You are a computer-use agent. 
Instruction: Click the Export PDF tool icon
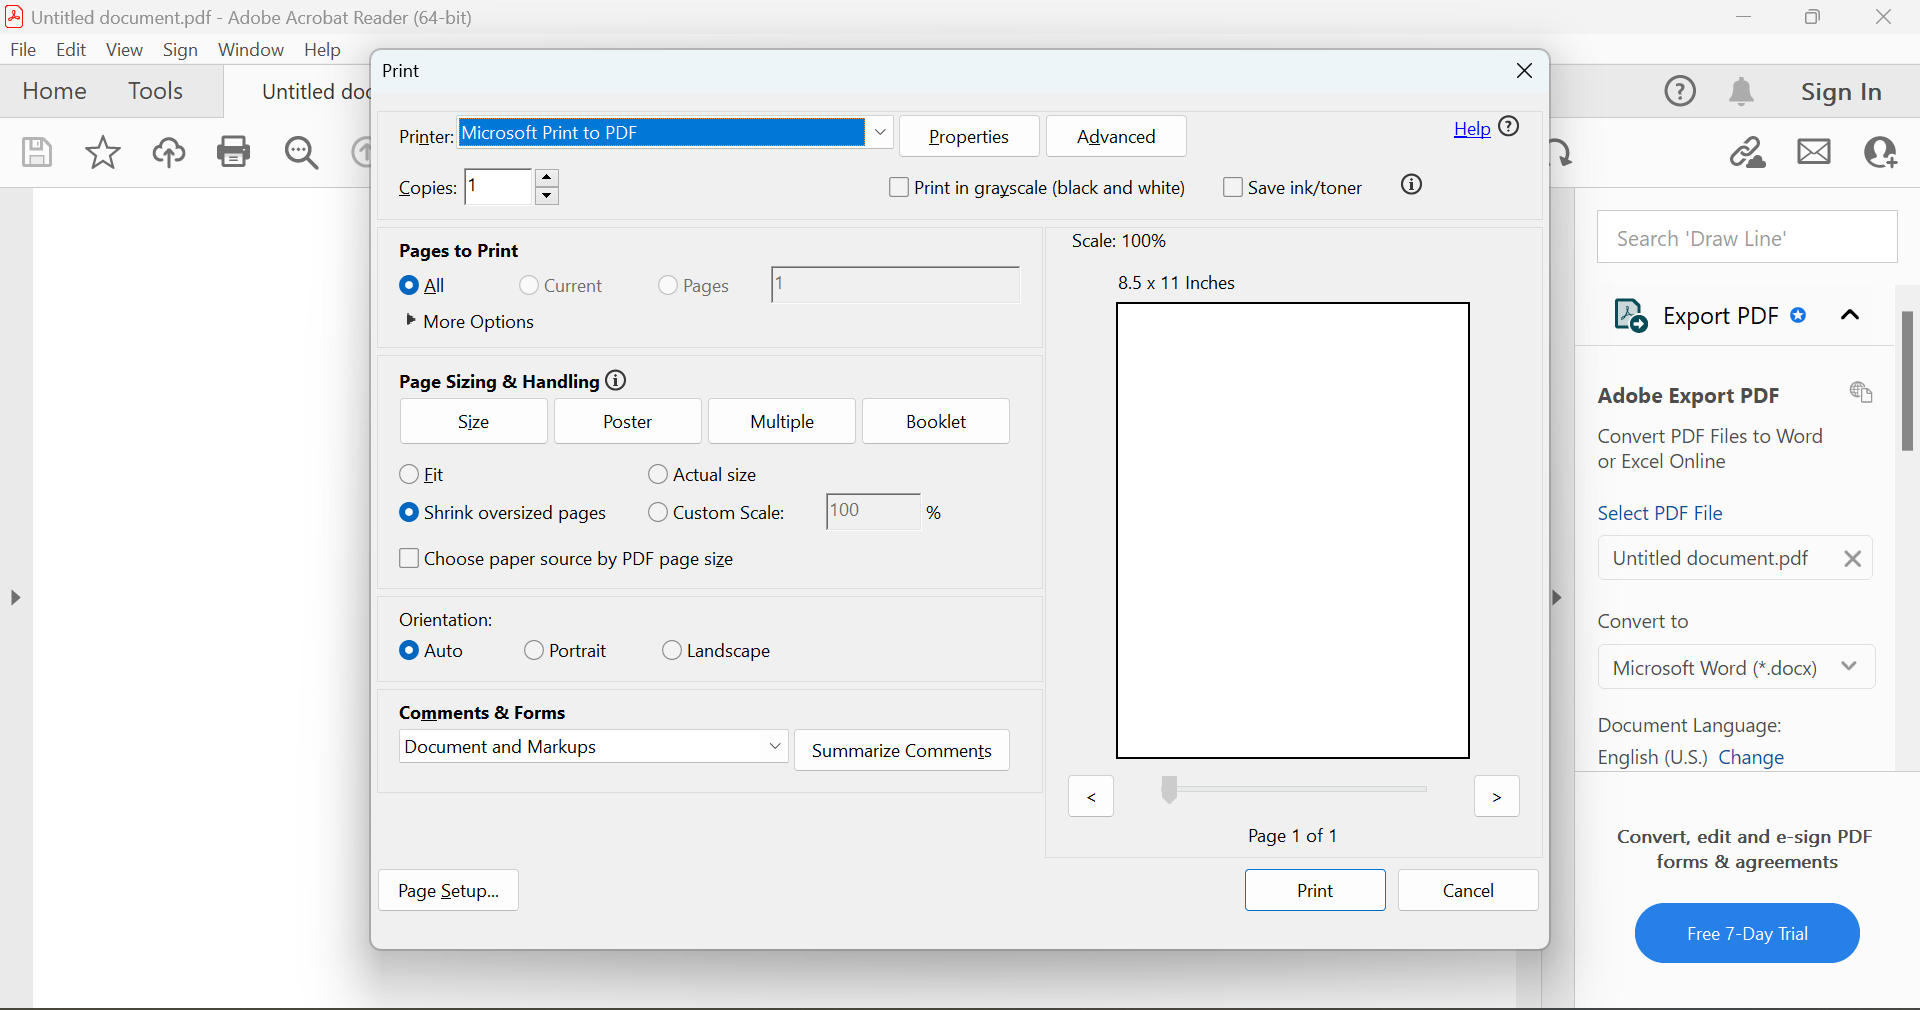[1631, 316]
